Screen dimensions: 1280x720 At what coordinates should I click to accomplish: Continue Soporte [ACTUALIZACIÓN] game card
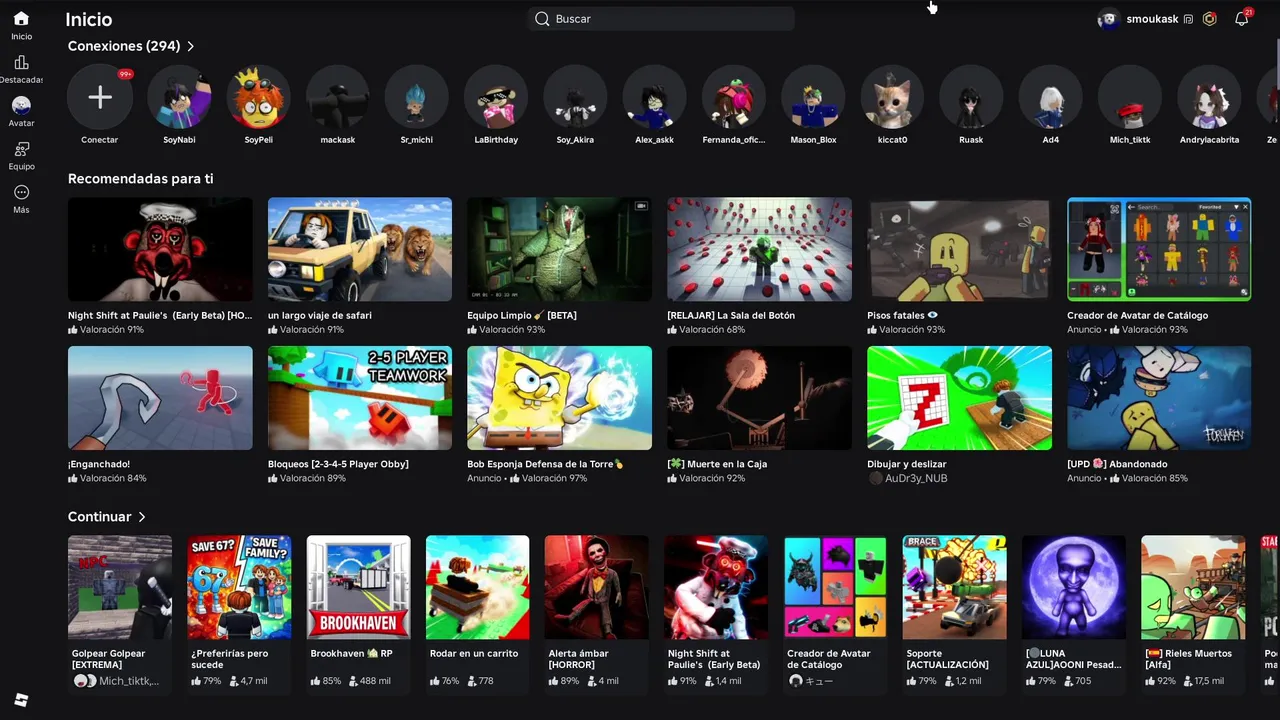955,614
